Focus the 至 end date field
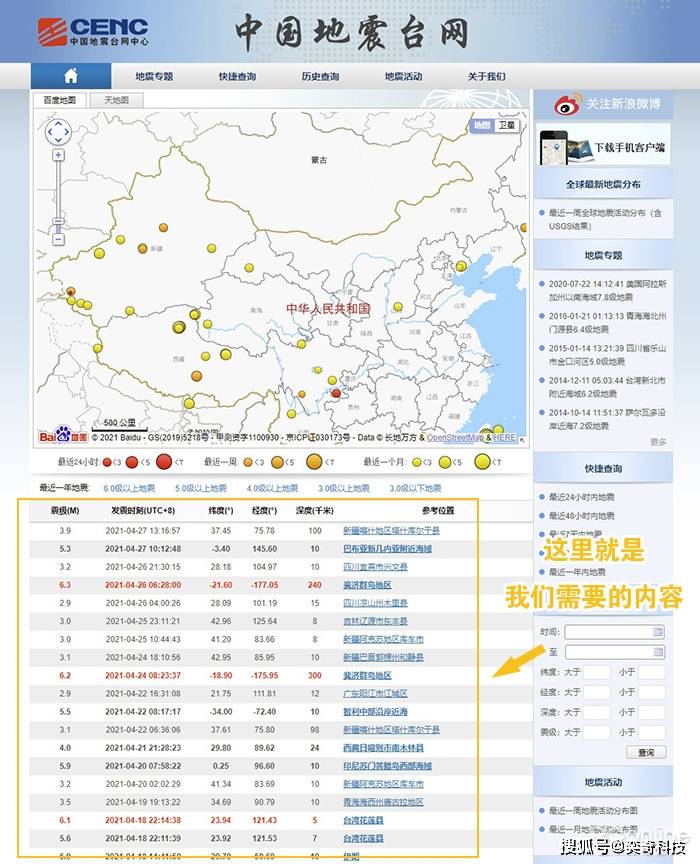This screenshot has height=864, width=700. click(x=615, y=652)
